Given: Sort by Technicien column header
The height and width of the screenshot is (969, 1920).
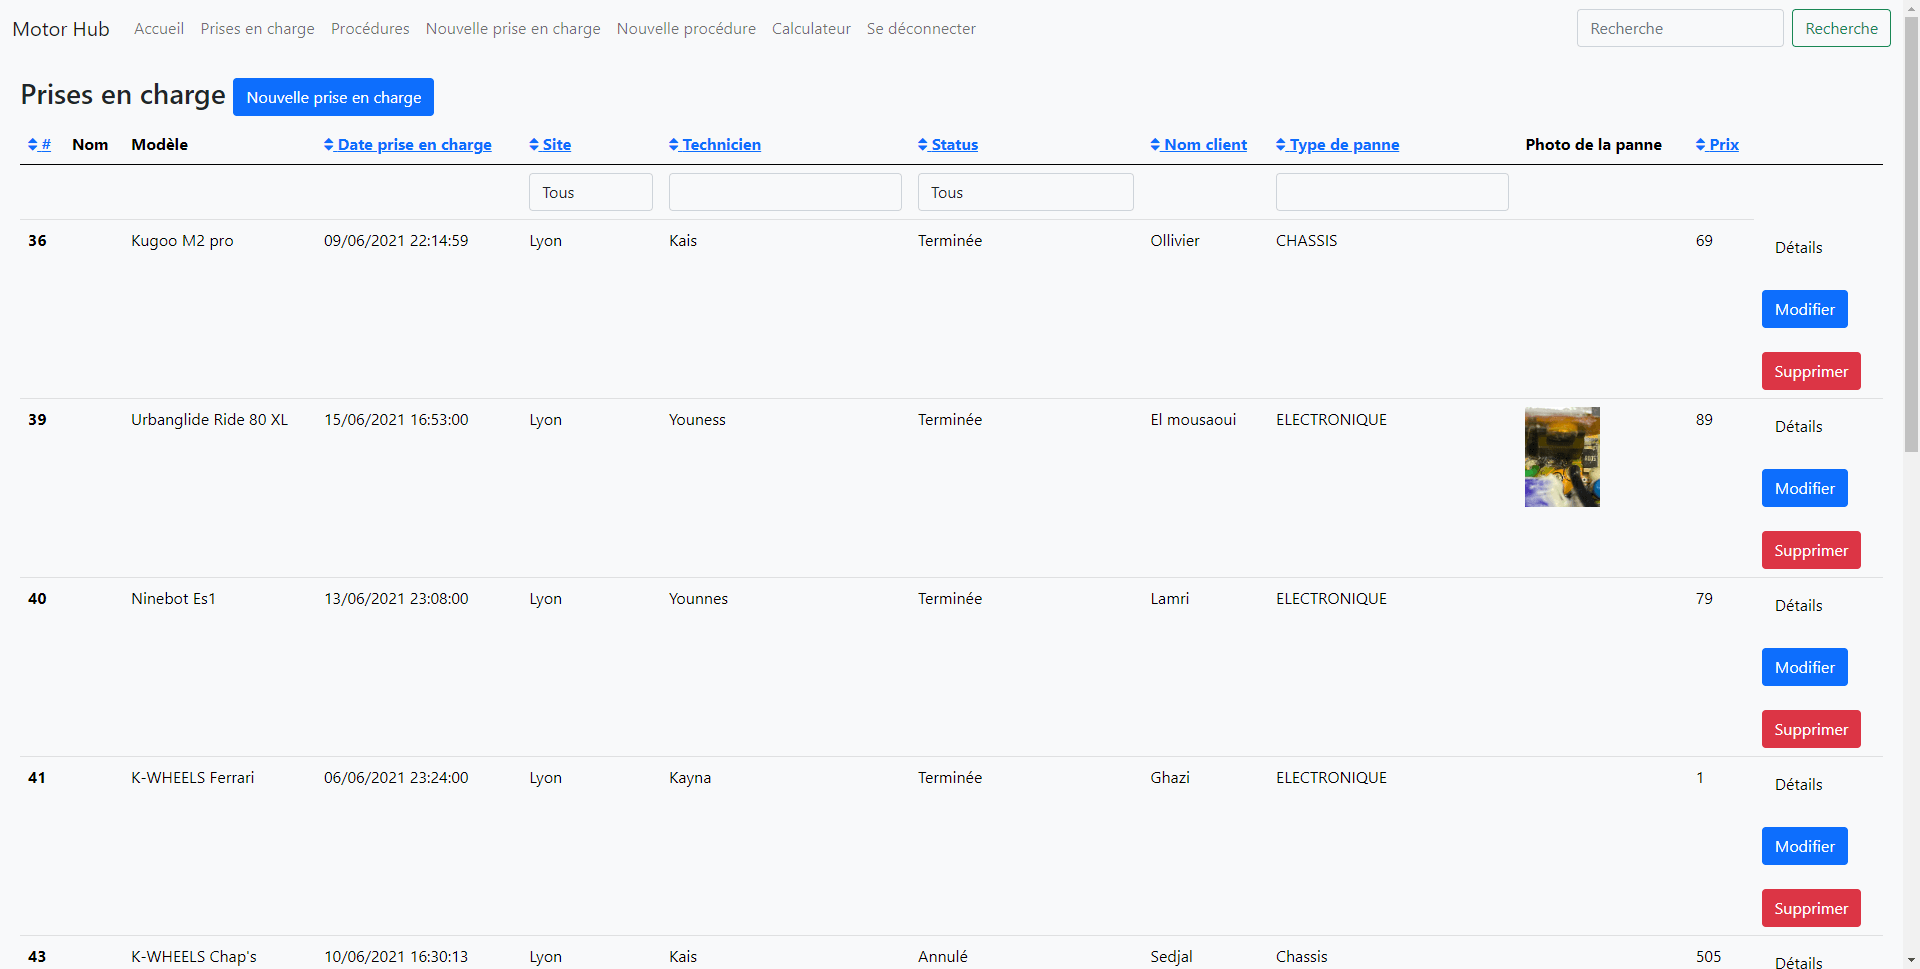Looking at the screenshot, I should 715,145.
